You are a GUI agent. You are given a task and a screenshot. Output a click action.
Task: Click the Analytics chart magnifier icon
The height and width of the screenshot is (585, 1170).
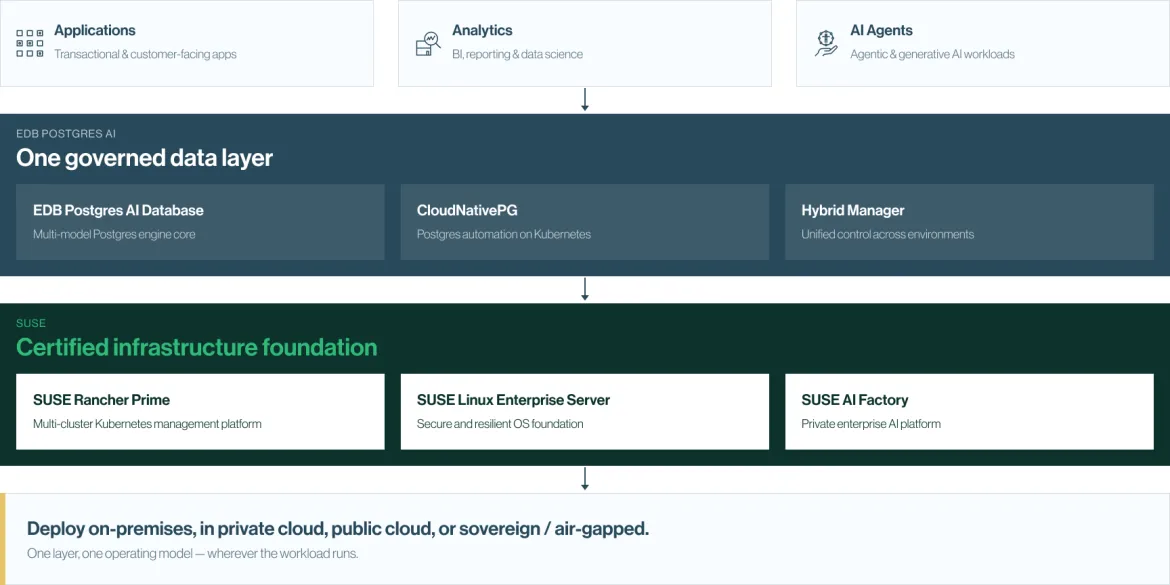(x=428, y=43)
